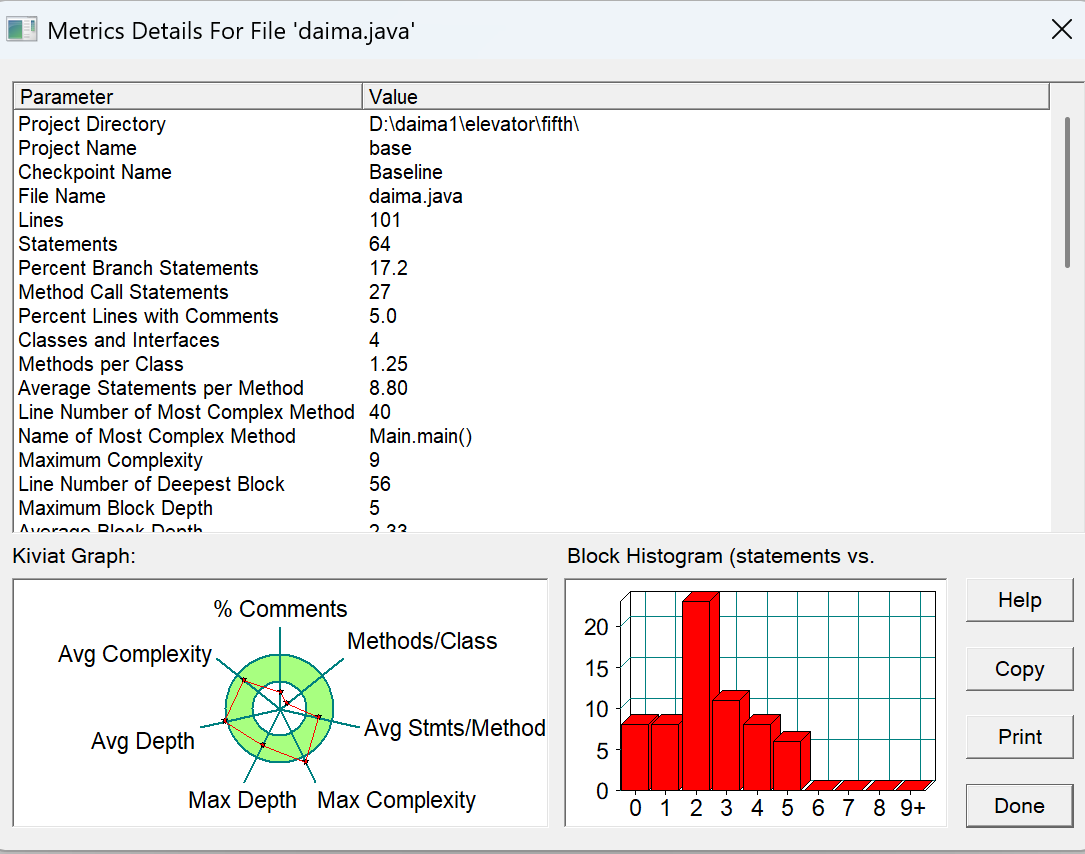
Task: Select the Project Directory row
Action: pyautogui.click(x=531, y=124)
